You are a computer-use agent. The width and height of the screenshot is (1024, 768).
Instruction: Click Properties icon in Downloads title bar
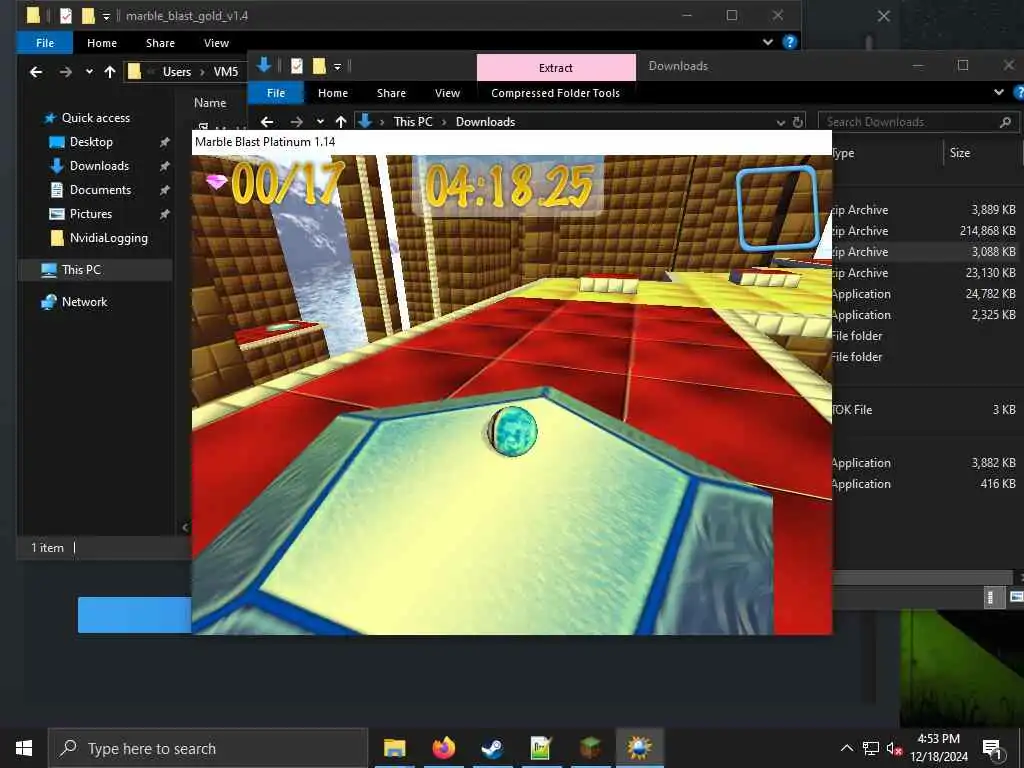point(296,65)
